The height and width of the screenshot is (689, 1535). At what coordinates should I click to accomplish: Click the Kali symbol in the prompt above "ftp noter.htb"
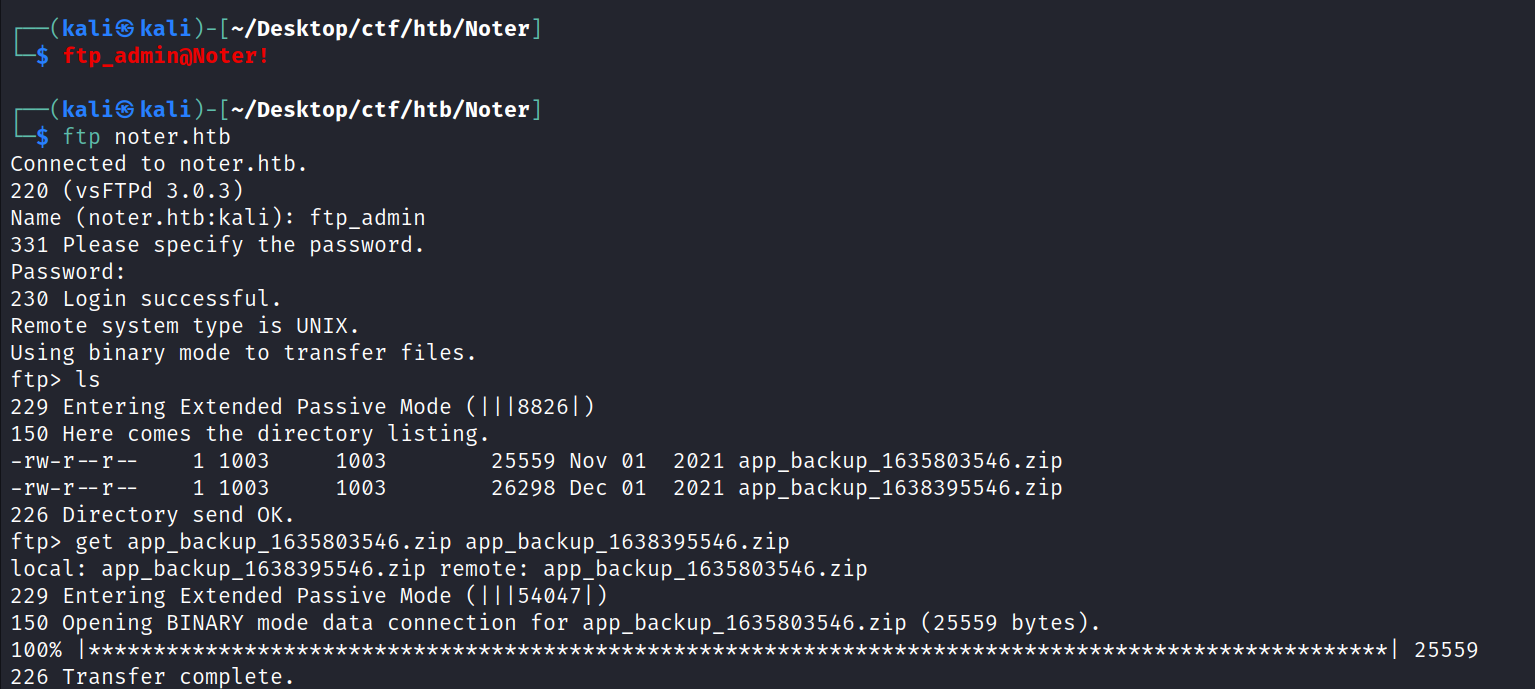pos(125,110)
